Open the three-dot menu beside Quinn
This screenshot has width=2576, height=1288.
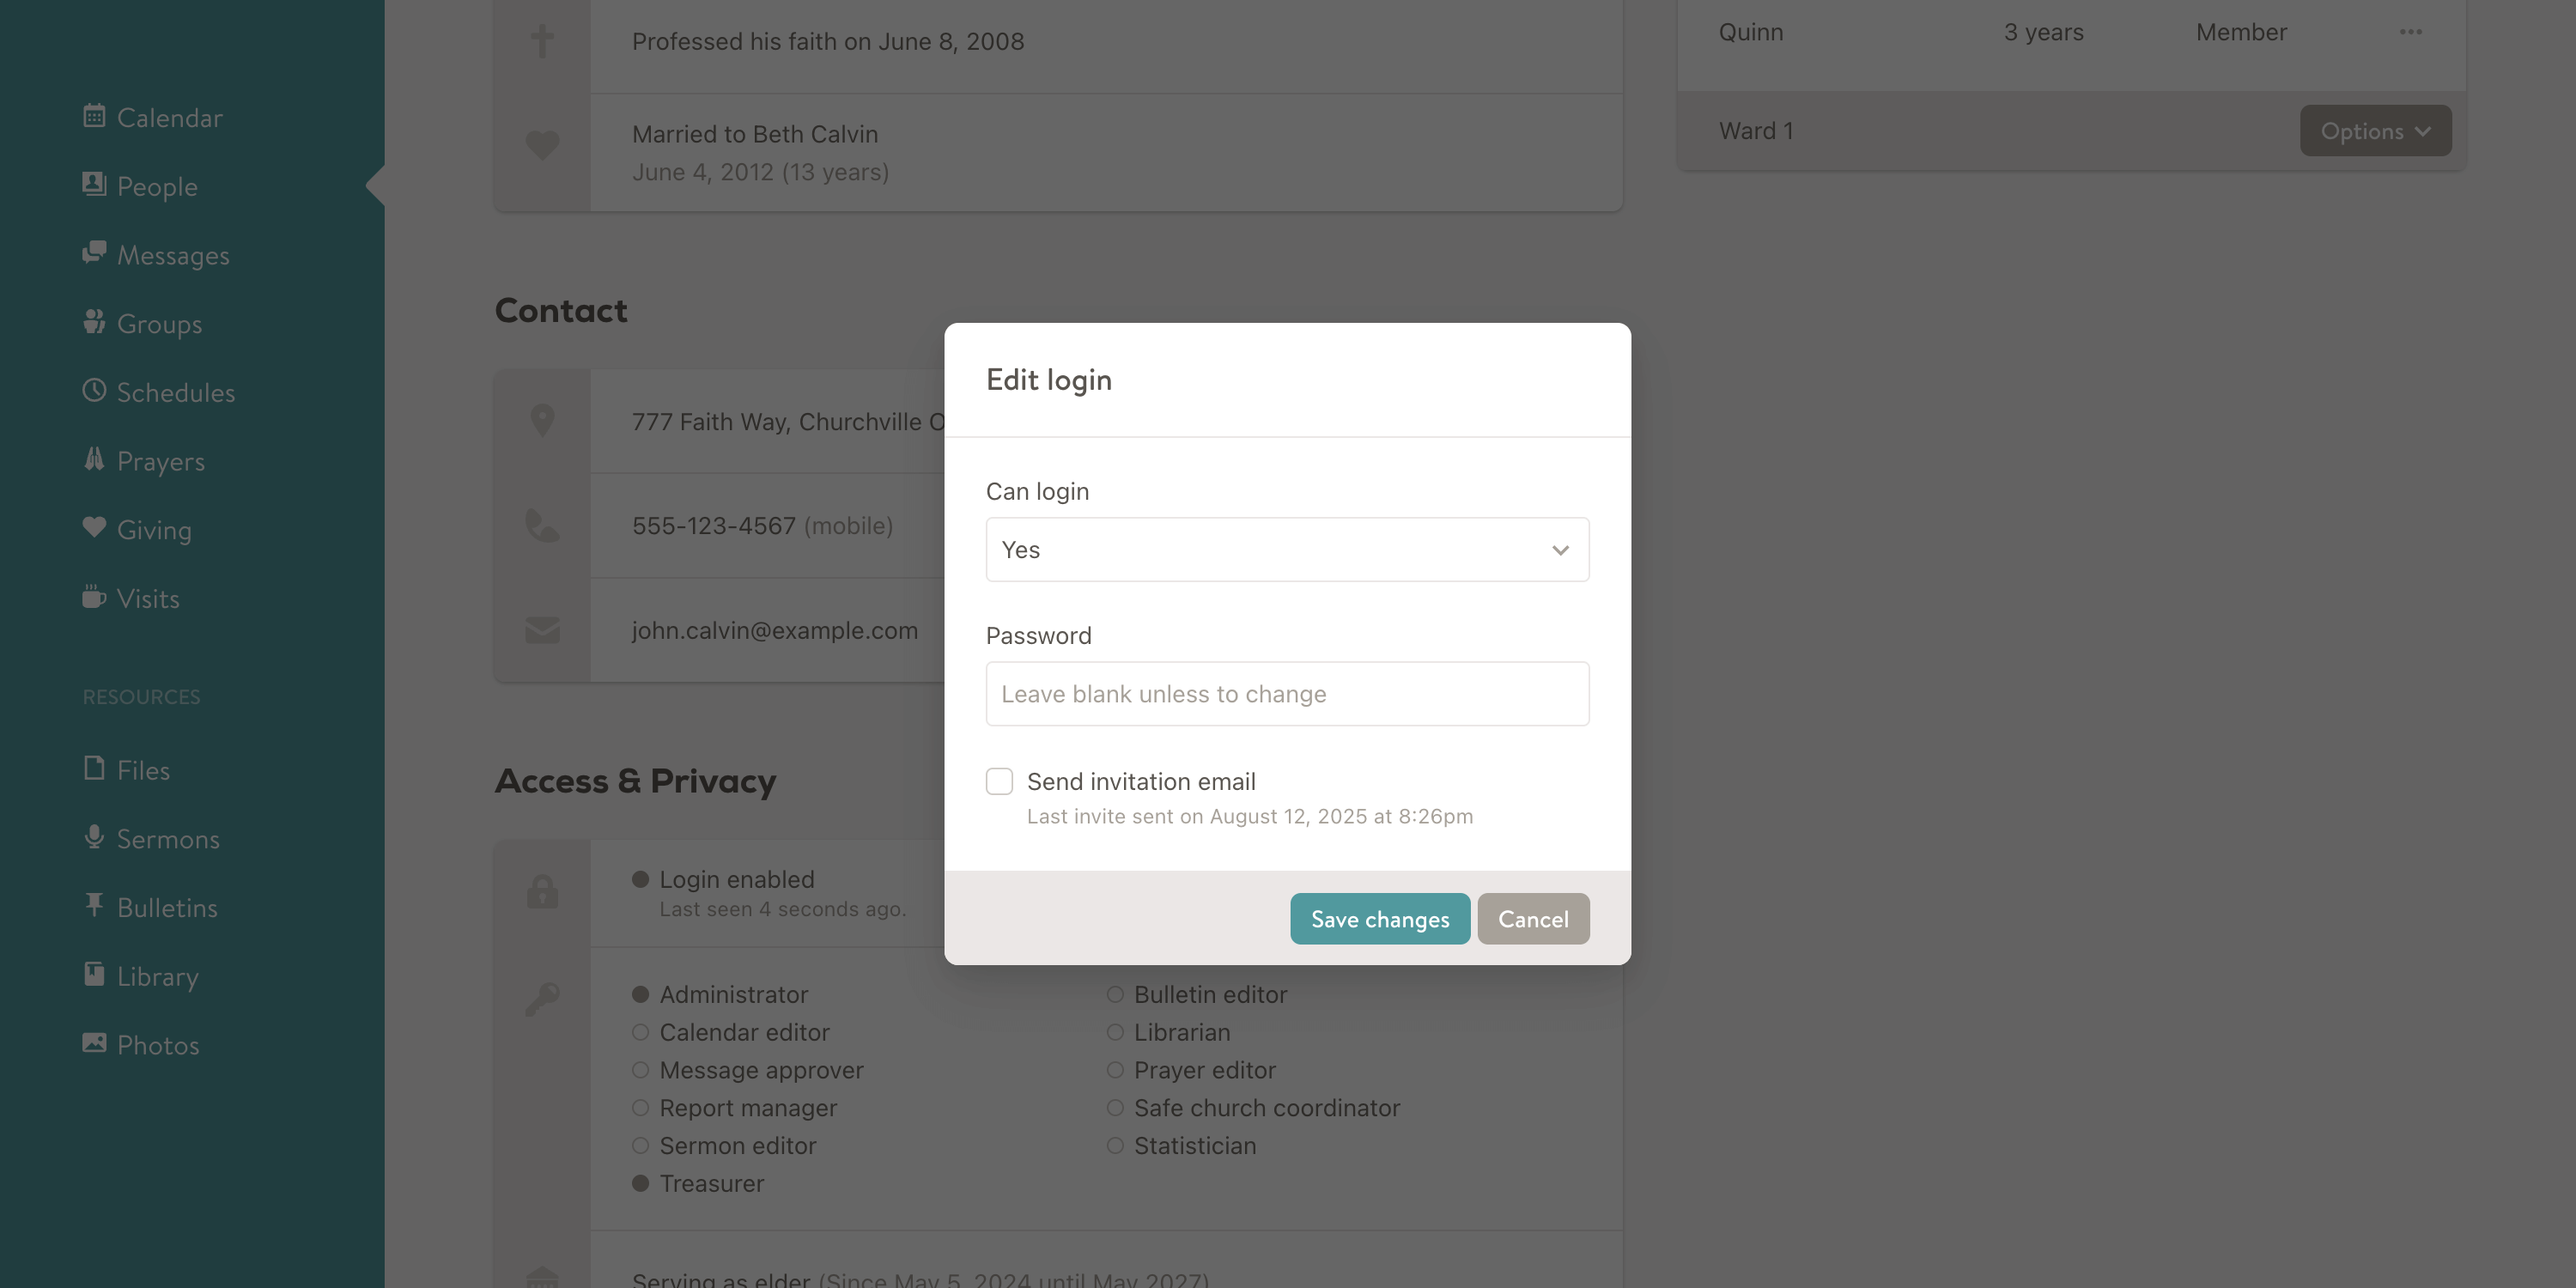[2410, 32]
